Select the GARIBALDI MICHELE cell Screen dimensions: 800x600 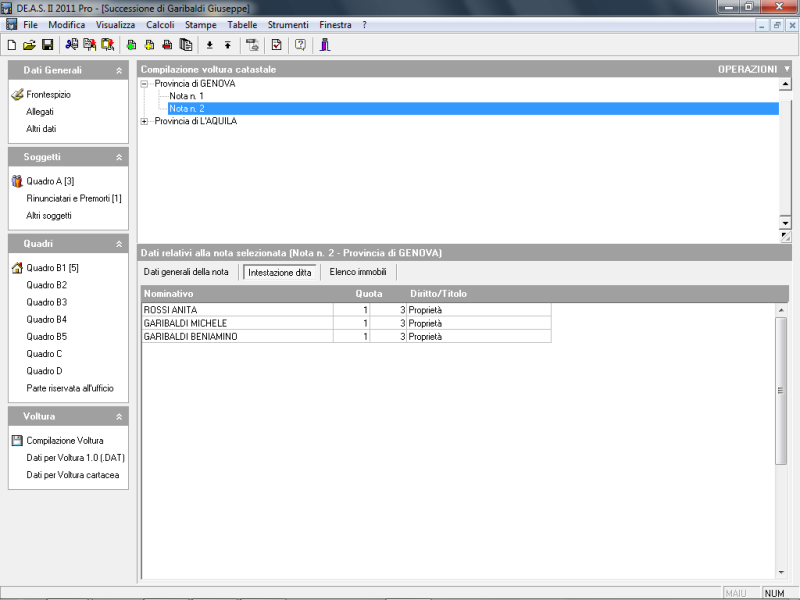[x=237, y=323]
